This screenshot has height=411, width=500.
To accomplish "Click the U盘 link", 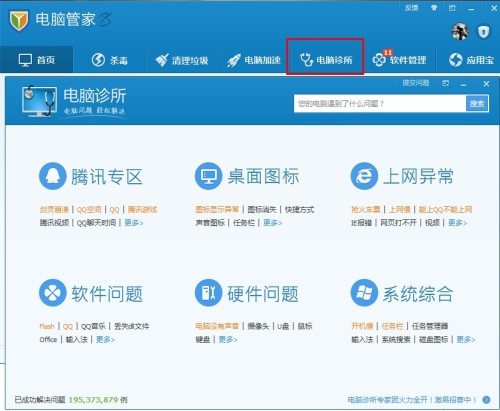I will point(283,326).
